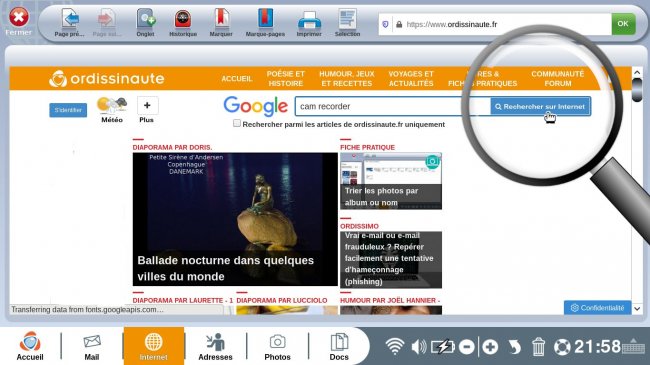Open the Météo weather widget

pyautogui.click(x=112, y=110)
